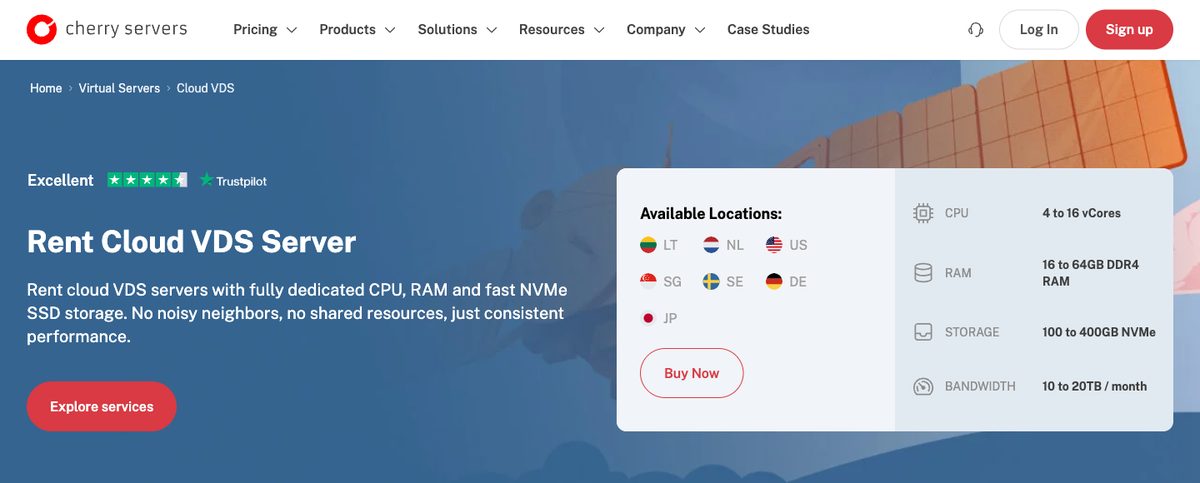Click the Excellent rating text
Image resolution: width=1200 pixels, height=483 pixels.
[x=60, y=180]
